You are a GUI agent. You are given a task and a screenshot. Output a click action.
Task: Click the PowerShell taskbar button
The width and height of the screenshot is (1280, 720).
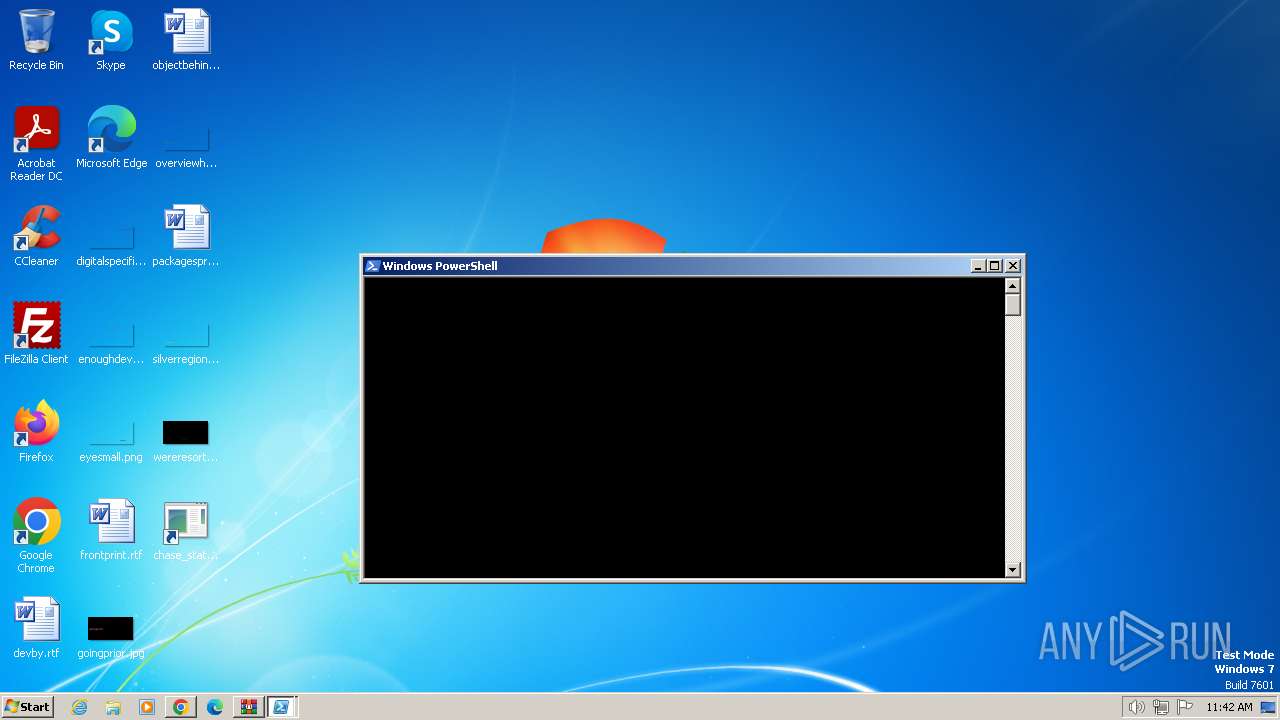point(282,707)
